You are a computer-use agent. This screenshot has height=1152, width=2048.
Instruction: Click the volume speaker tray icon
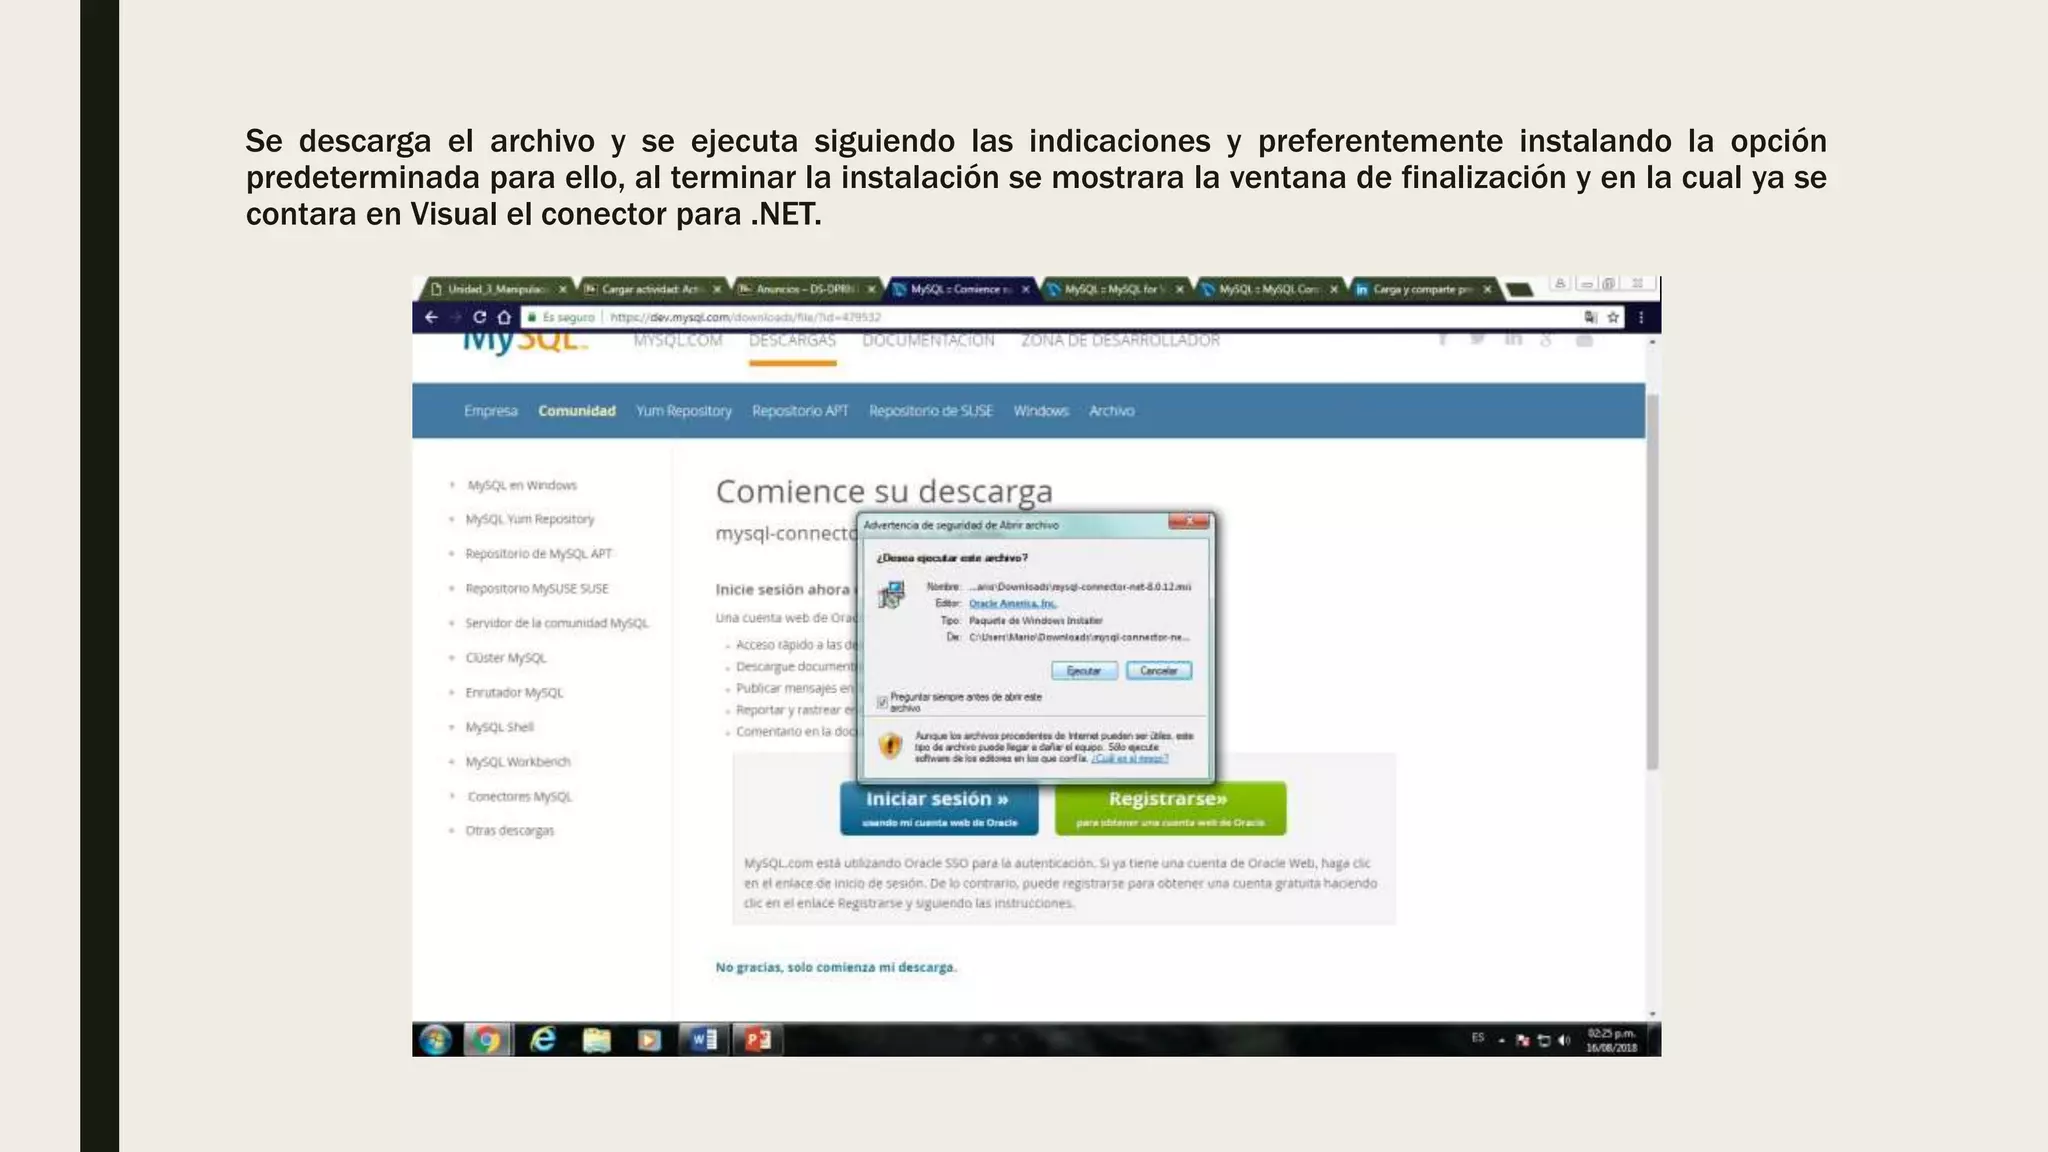[1564, 1040]
